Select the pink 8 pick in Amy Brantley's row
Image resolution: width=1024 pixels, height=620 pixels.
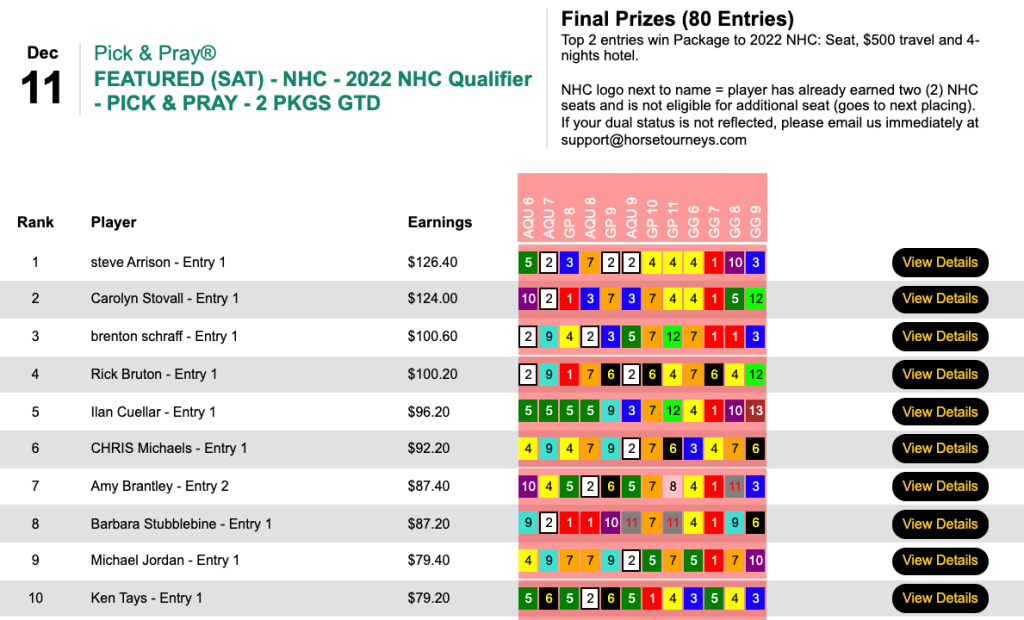[x=673, y=486]
